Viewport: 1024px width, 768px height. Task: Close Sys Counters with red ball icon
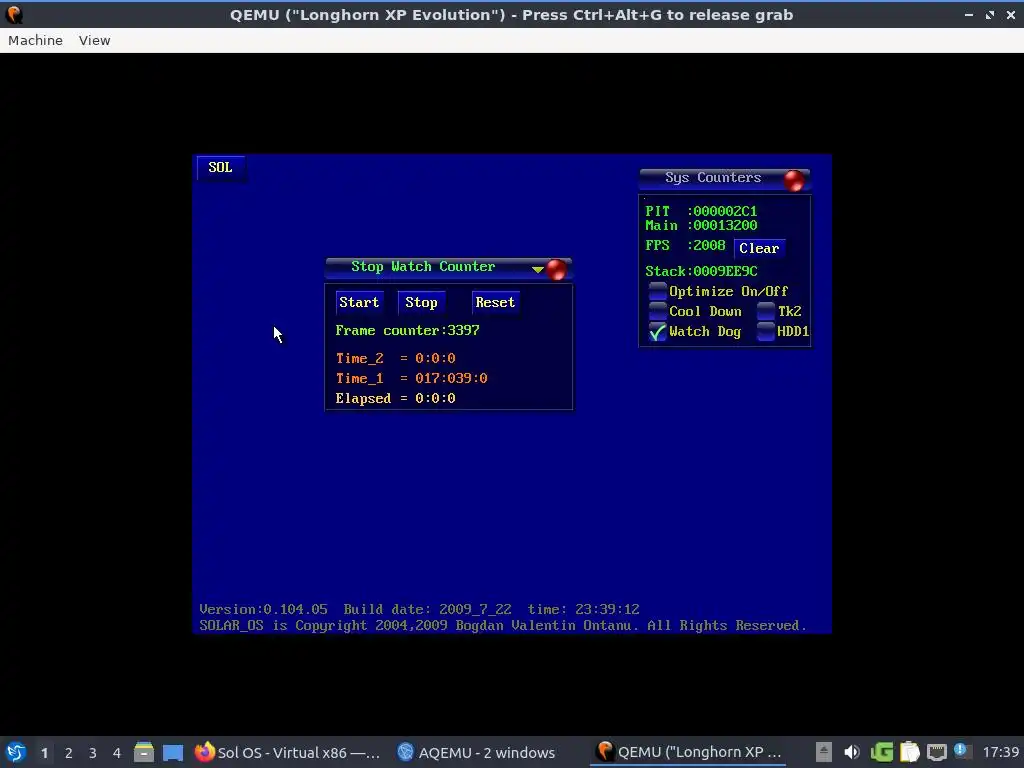pyautogui.click(x=794, y=181)
